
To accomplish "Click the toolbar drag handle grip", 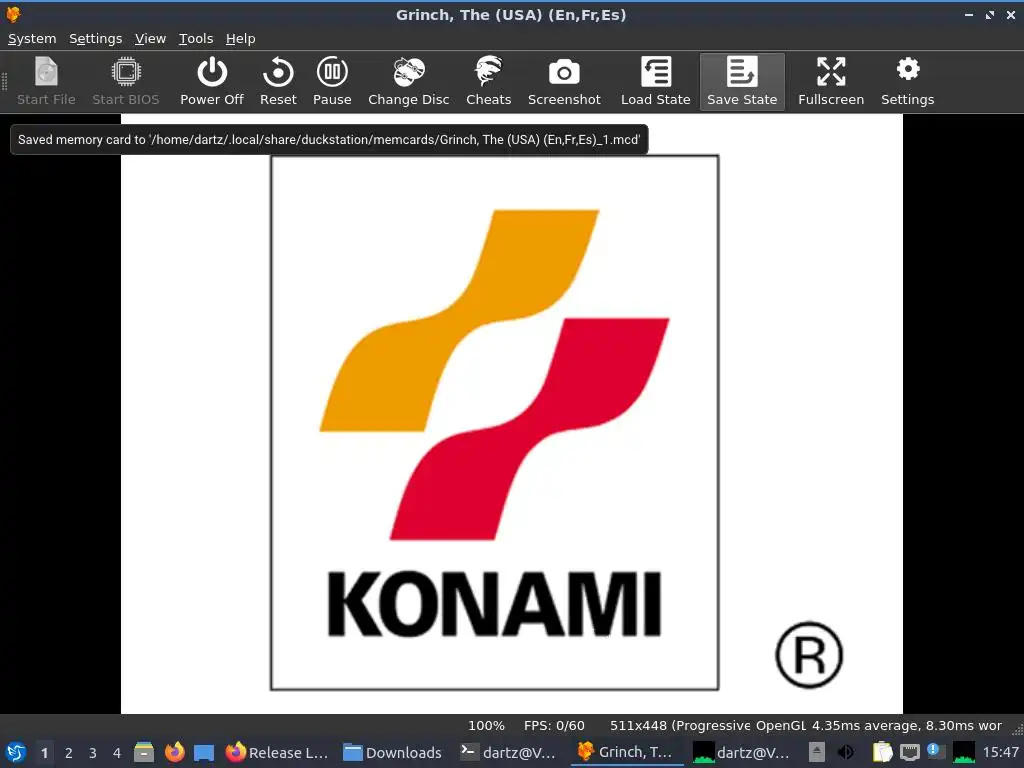I will click(x=5, y=82).
